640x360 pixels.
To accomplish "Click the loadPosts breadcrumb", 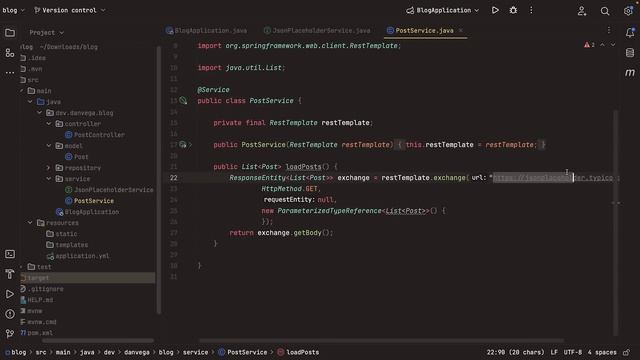I will 298,352.
